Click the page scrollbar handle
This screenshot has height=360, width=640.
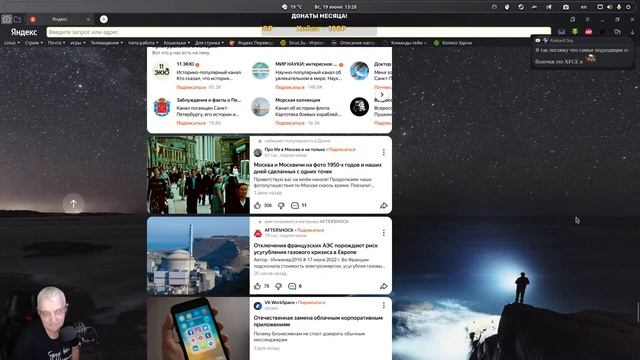[638, 311]
